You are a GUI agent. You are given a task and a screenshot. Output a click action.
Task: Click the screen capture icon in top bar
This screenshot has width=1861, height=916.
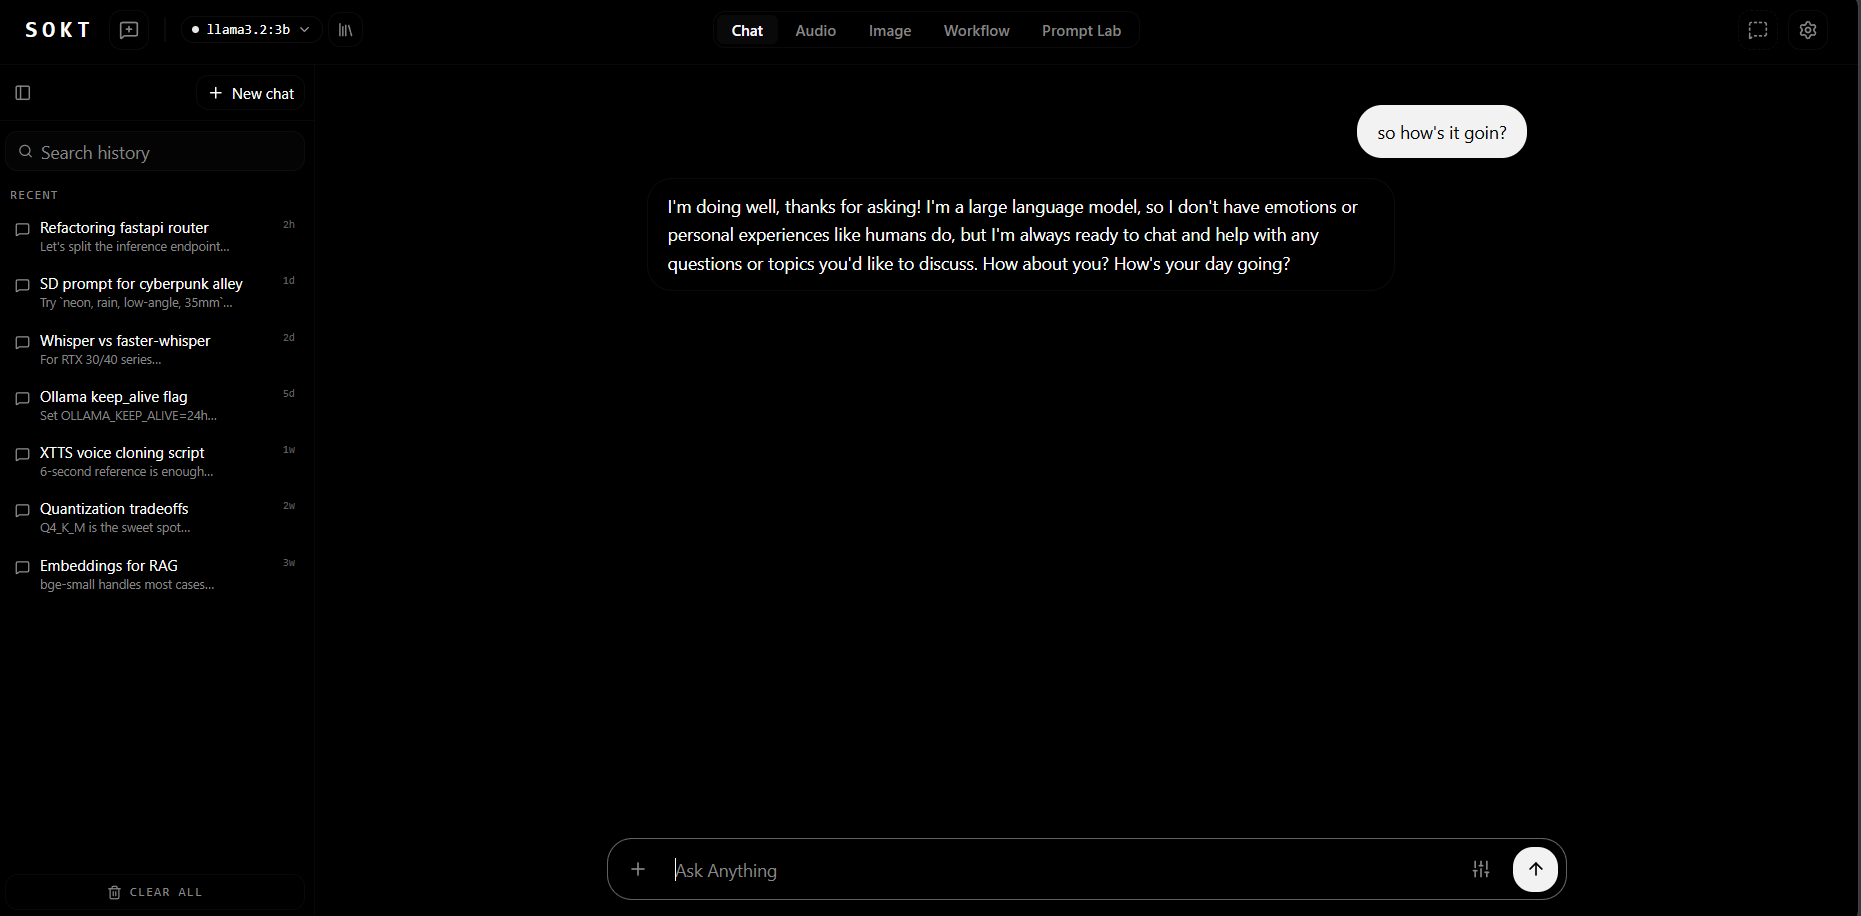pyautogui.click(x=1758, y=30)
